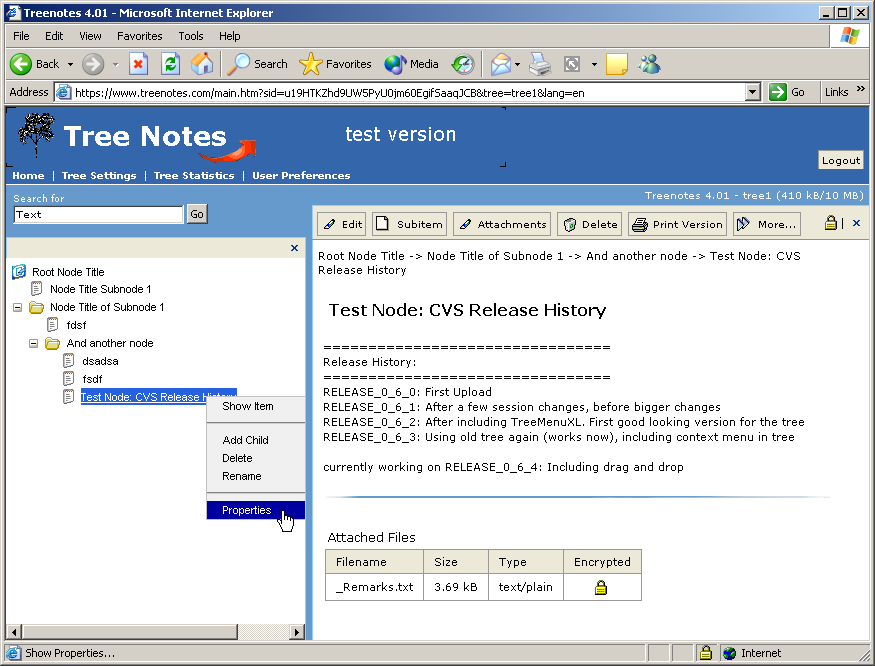875x666 pixels.
Task: Open the Tools menu
Action: point(191,36)
